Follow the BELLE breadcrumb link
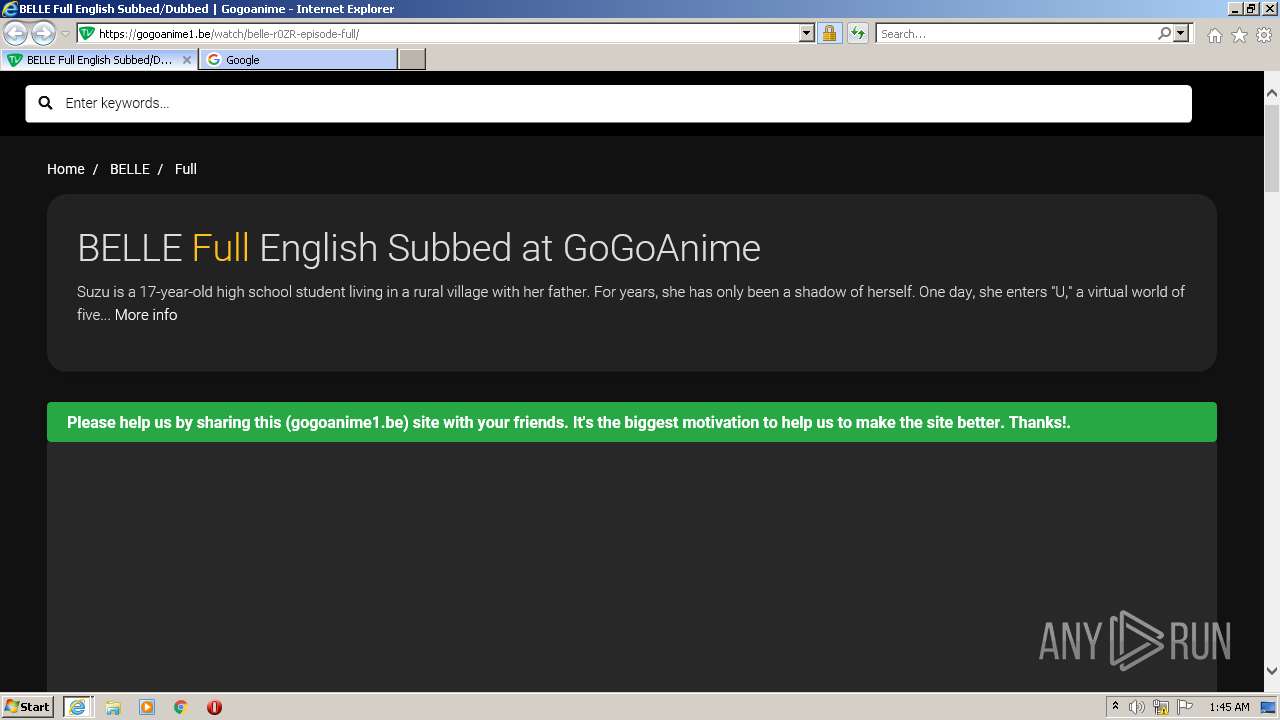 tap(130, 169)
